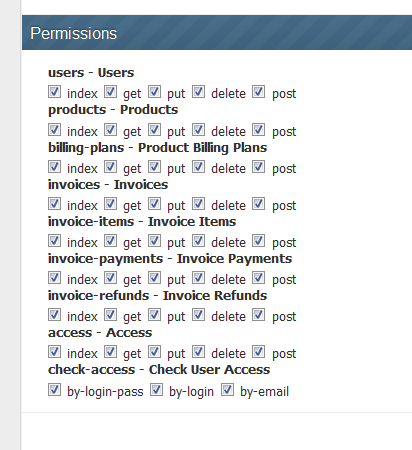The width and height of the screenshot is (412, 450).
Task: Toggle the by-email checkbox
Action: (x=227, y=390)
